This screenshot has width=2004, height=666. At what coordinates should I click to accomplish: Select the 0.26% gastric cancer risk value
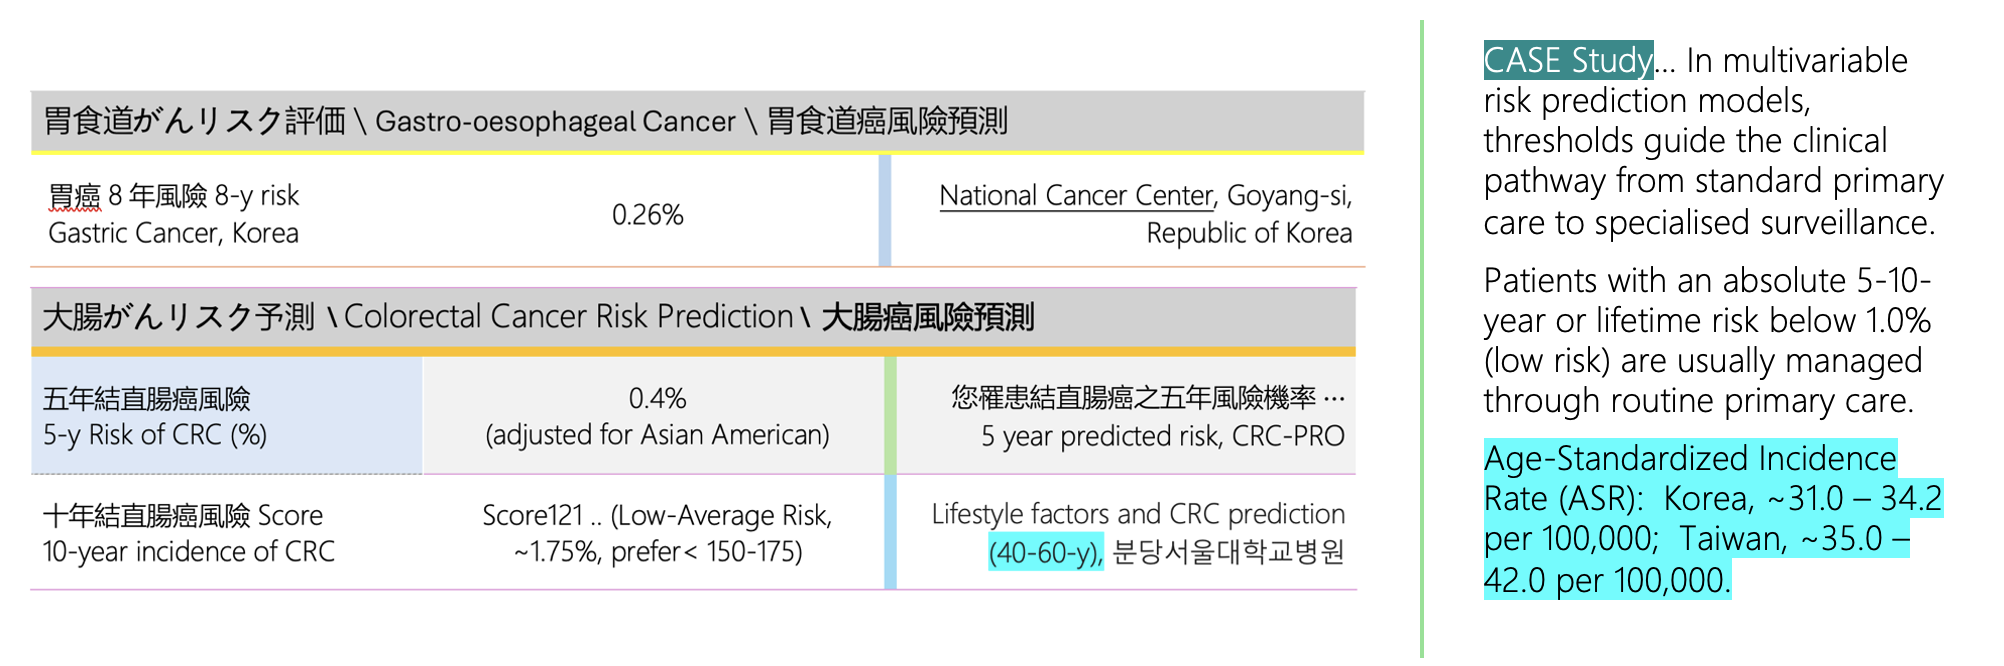pos(648,215)
